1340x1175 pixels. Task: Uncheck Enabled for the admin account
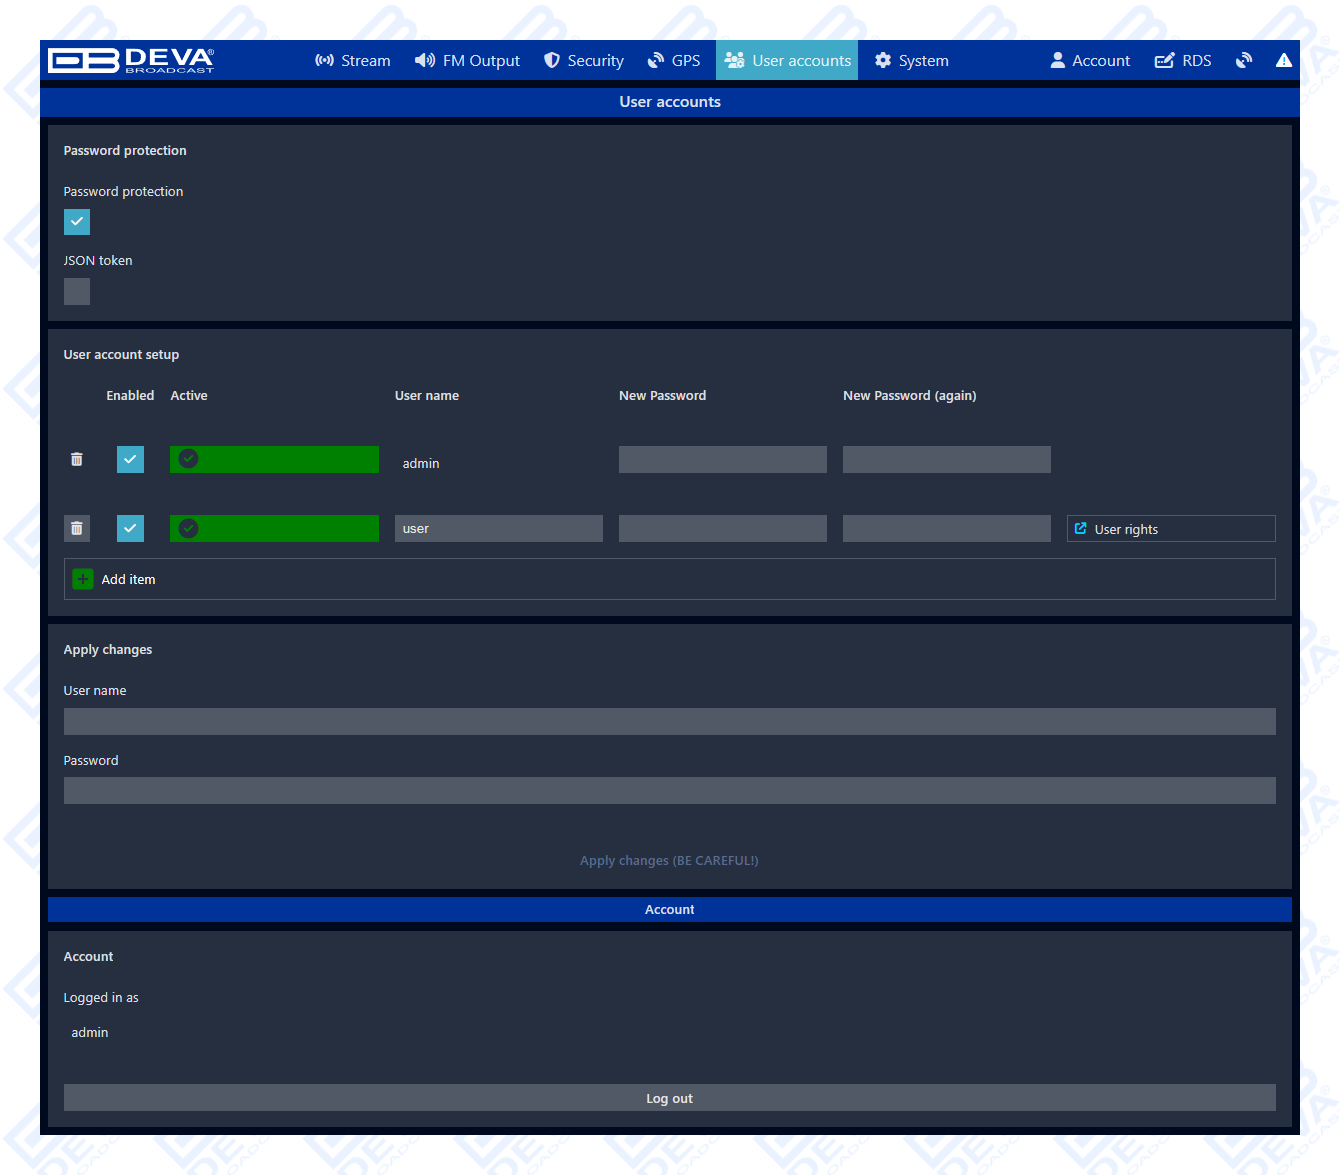click(x=130, y=460)
